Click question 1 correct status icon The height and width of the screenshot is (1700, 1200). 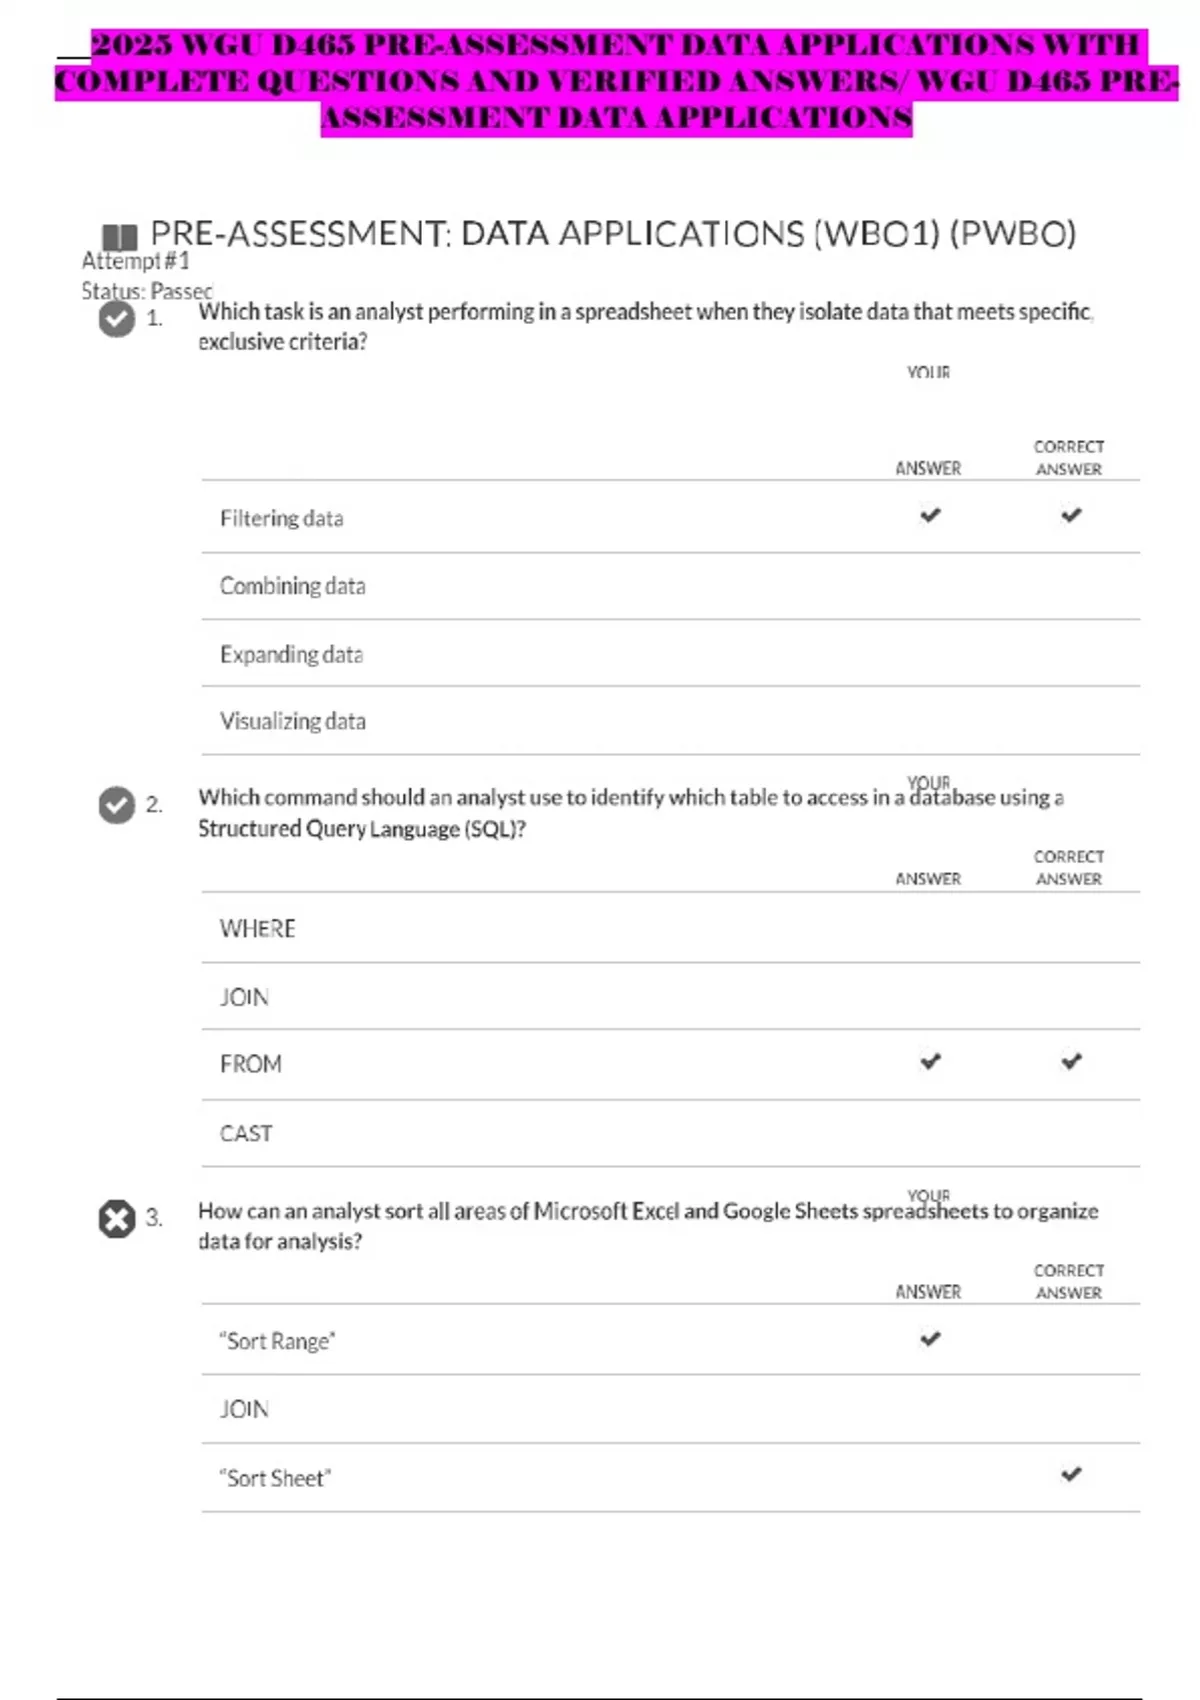click(117, 320)
